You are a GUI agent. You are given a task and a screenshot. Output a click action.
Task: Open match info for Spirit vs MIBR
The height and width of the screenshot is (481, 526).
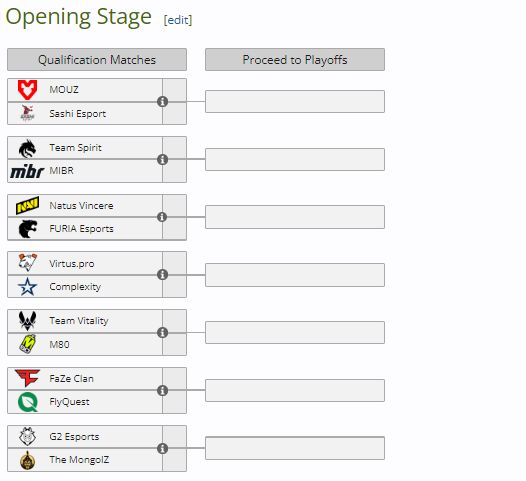point(162,159)
